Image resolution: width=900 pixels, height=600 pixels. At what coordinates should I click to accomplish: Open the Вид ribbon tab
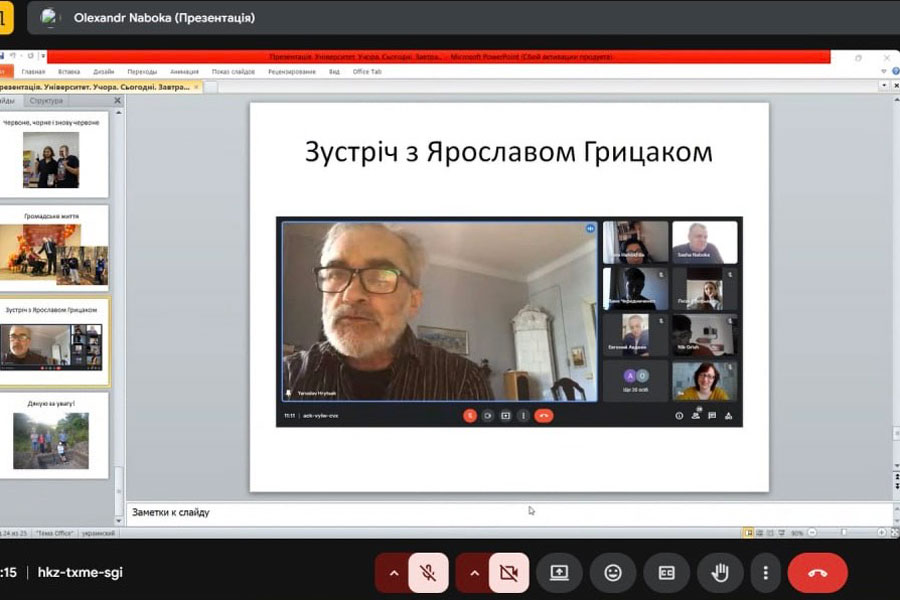(x=334, y=72)
